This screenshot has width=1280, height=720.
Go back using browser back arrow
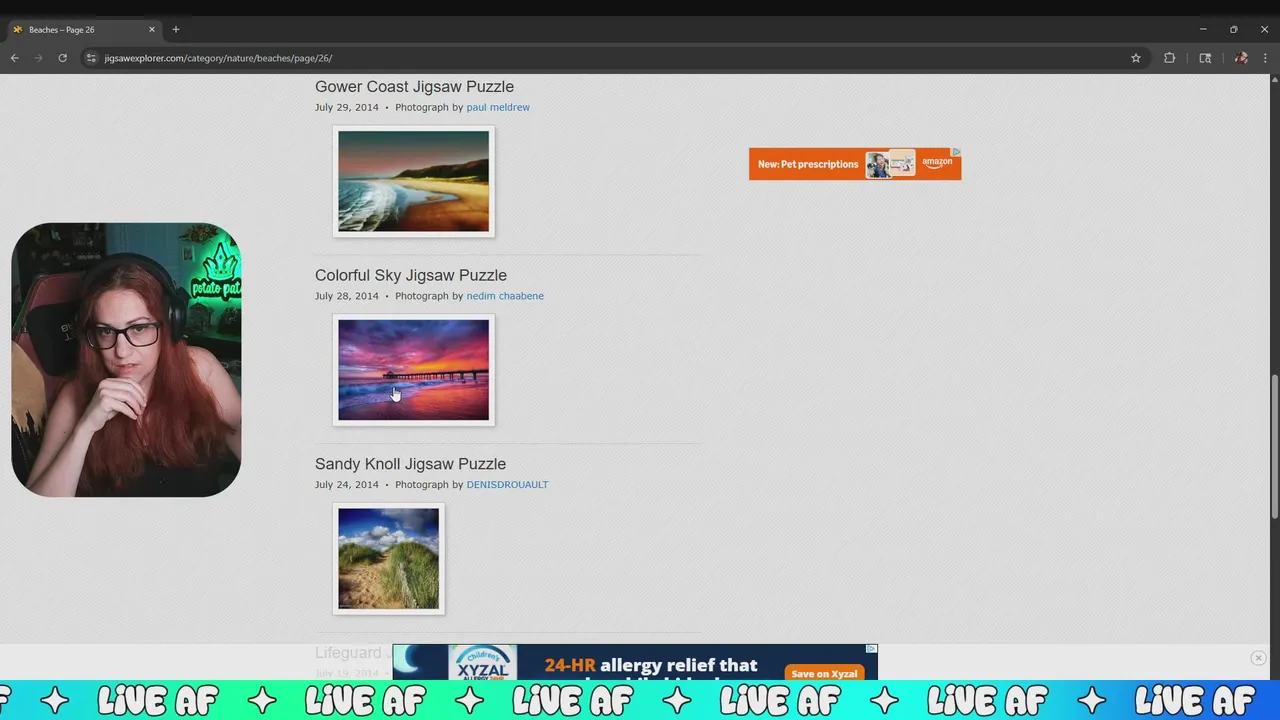[15, 58]
